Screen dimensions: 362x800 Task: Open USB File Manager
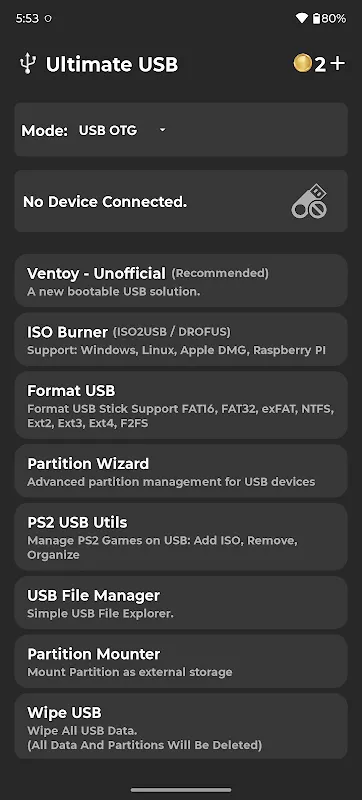pos(181,603)
